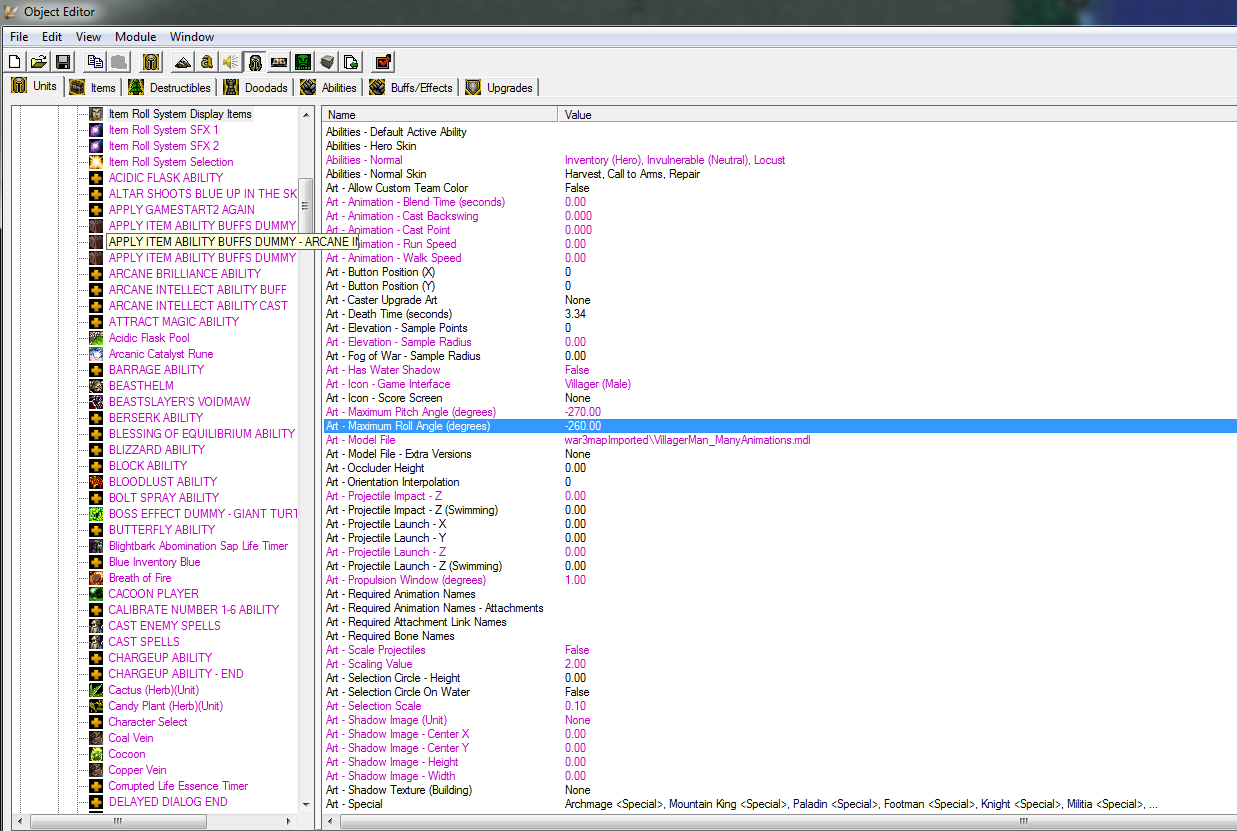Click the unit tree scroll-down arrow
The height and width of the screenshot is (831, 1237).
pos(306,805)
